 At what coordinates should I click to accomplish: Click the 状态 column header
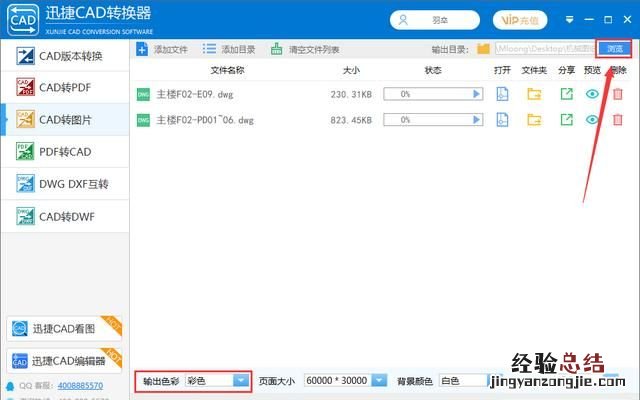pos(433,70)
